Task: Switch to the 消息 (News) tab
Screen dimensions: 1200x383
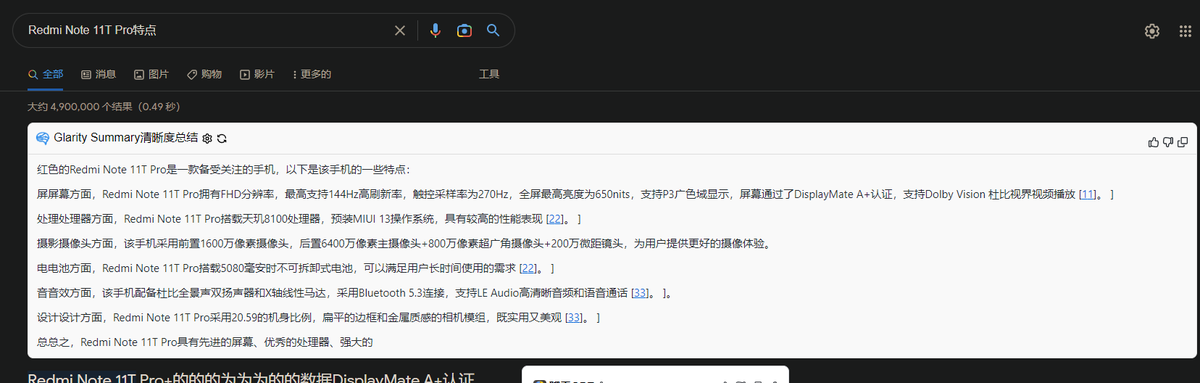Action: click(98, 74)
